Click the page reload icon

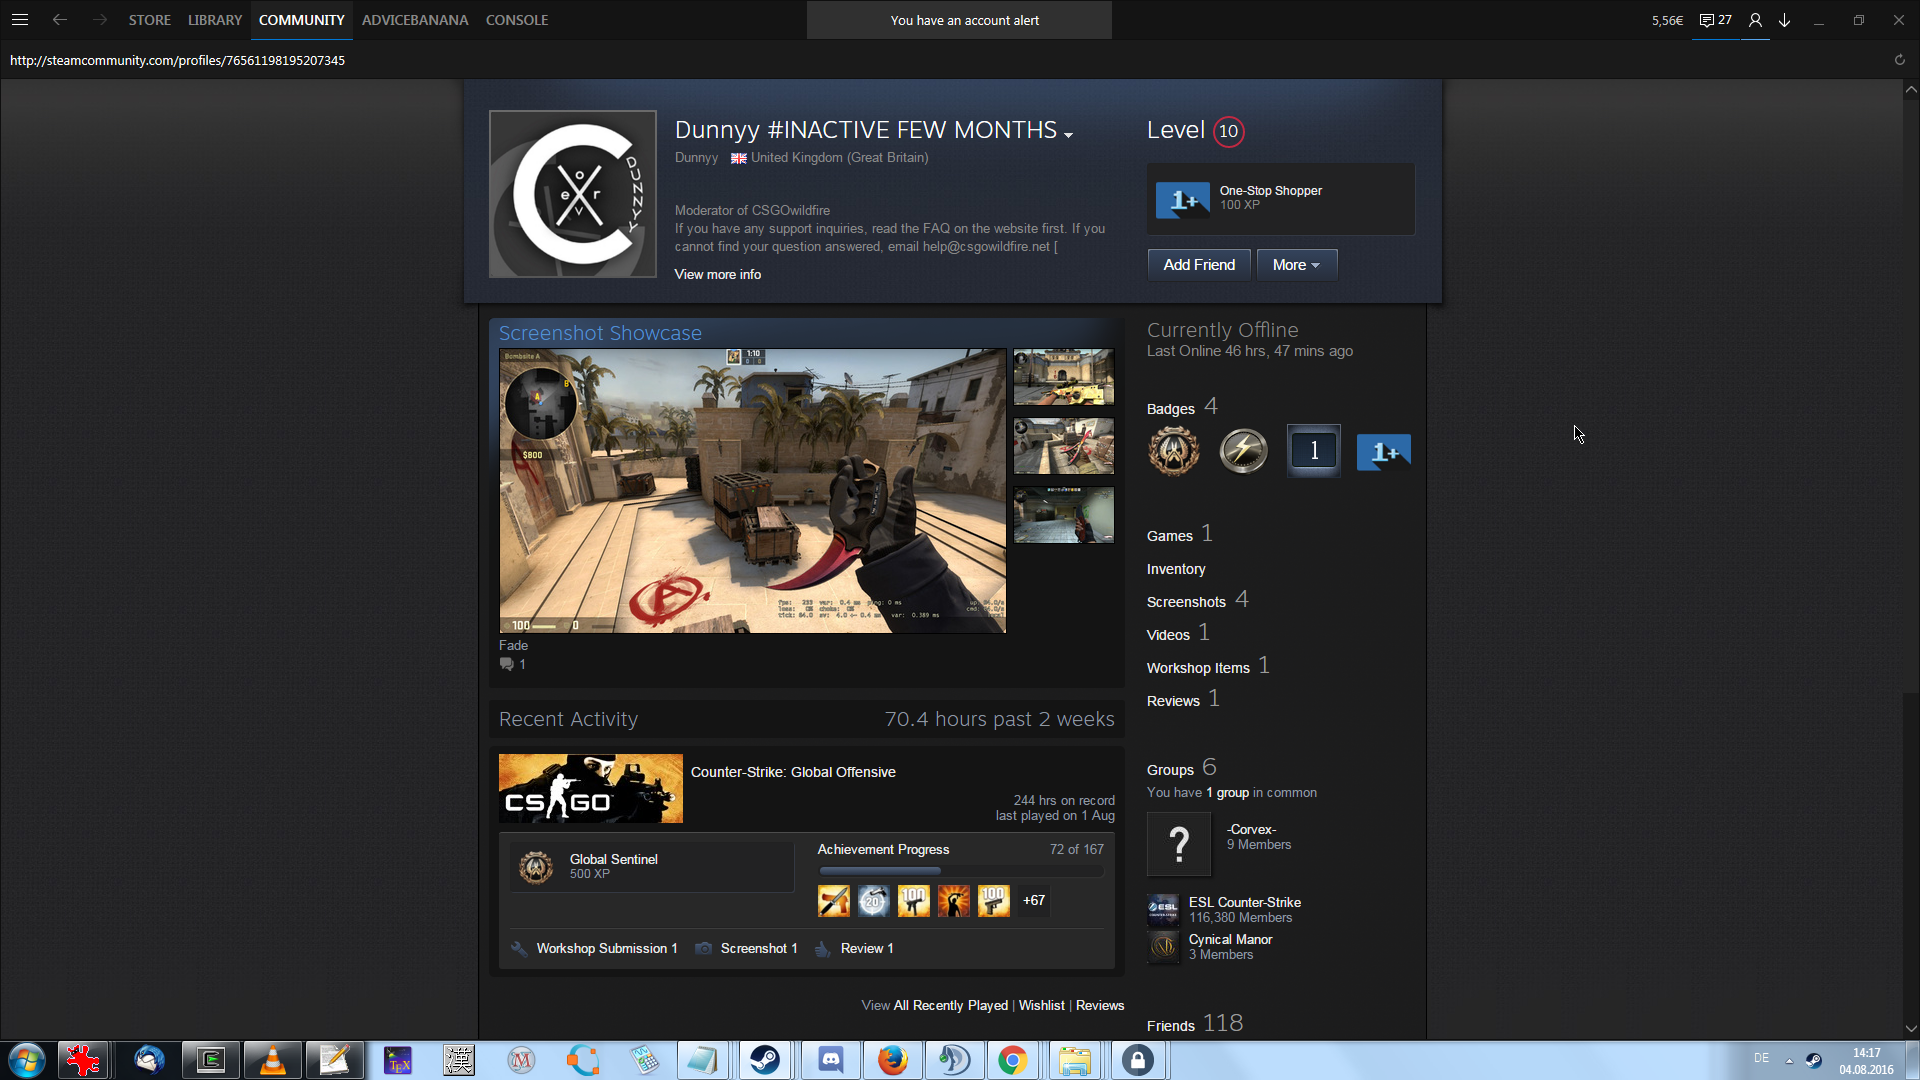point(1899,60)
